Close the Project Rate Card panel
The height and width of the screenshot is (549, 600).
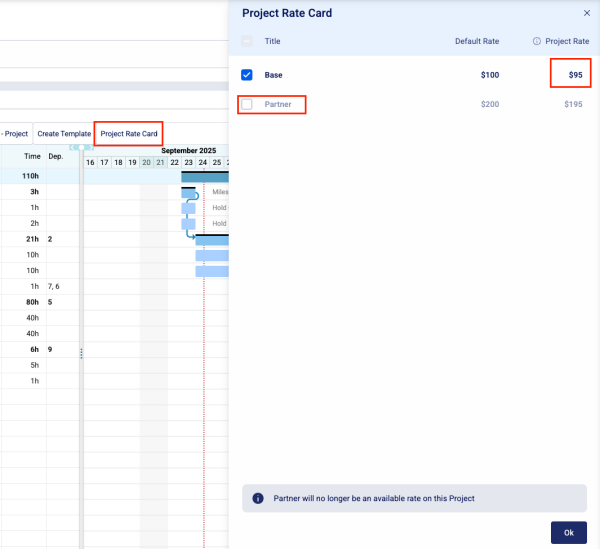[587, 13]
